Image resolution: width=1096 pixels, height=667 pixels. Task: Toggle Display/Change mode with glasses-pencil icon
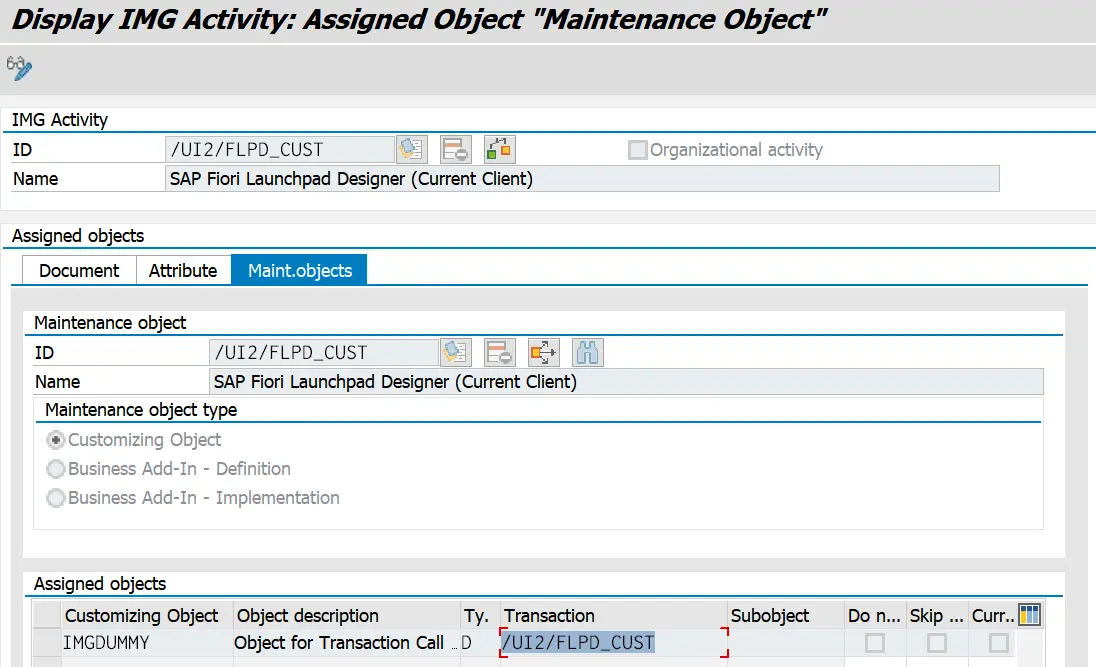coord(19,68)
